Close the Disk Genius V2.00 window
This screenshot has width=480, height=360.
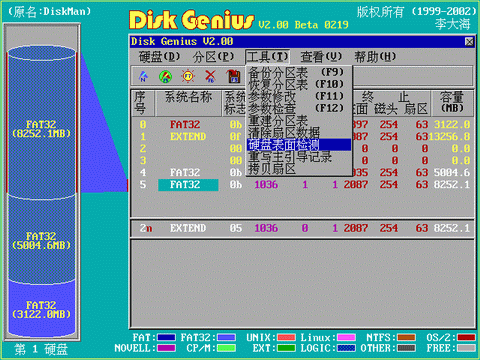click(x=469, y=42)
